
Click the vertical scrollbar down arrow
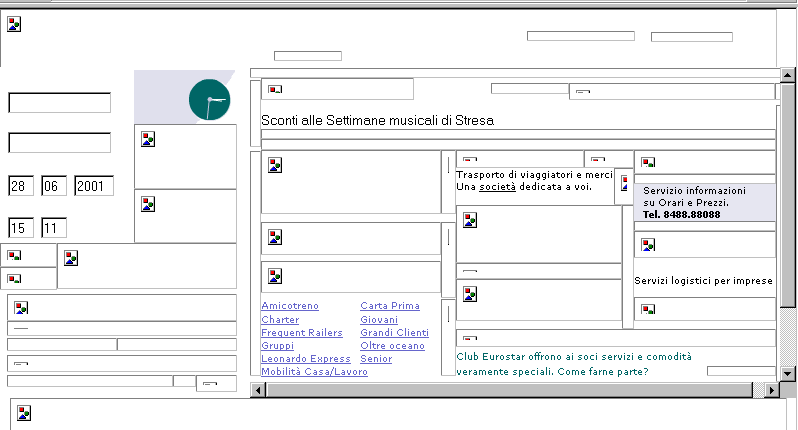[787, 374]
